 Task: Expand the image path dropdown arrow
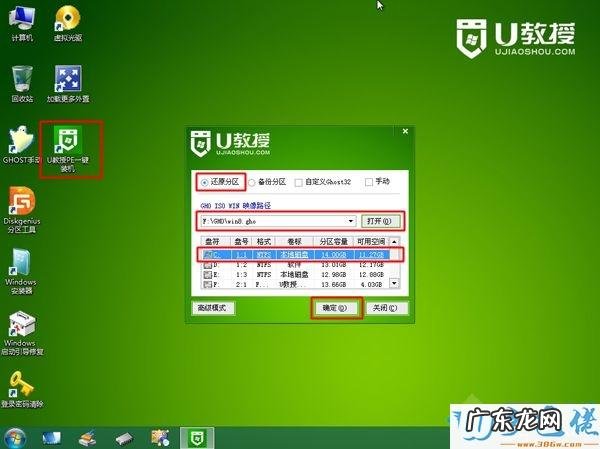pyautogui.click(x=351, y=221)
